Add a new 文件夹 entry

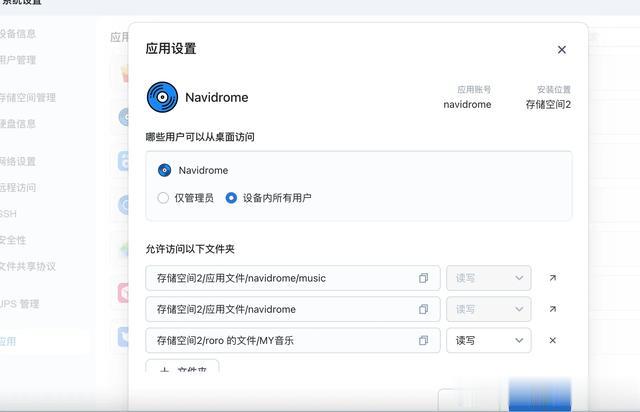182,367
